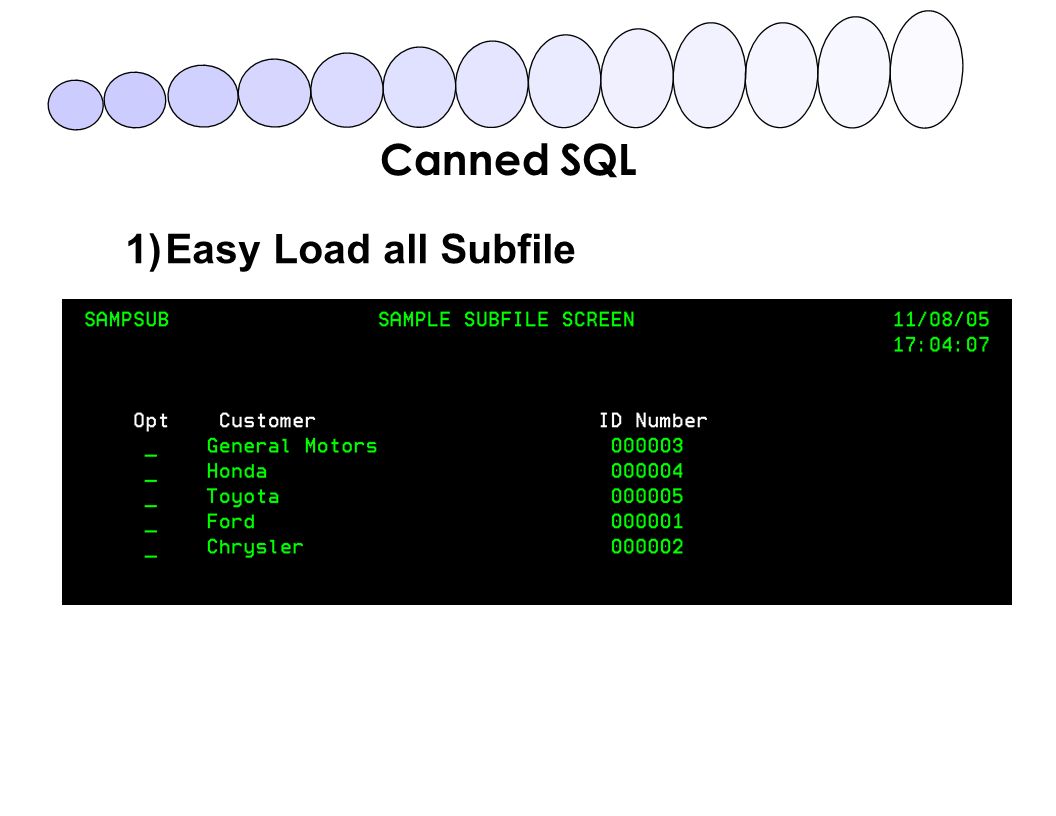Image resolution: width=1056 pixels, height=816 pixels.
Task: Click the Customer column header
Action: point(267,421)
